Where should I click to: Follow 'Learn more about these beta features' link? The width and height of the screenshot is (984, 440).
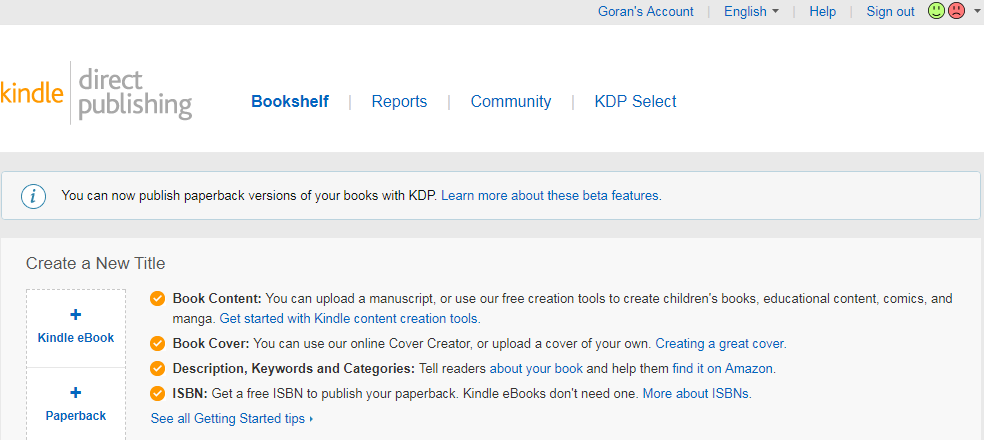click(x=551, y=196)
